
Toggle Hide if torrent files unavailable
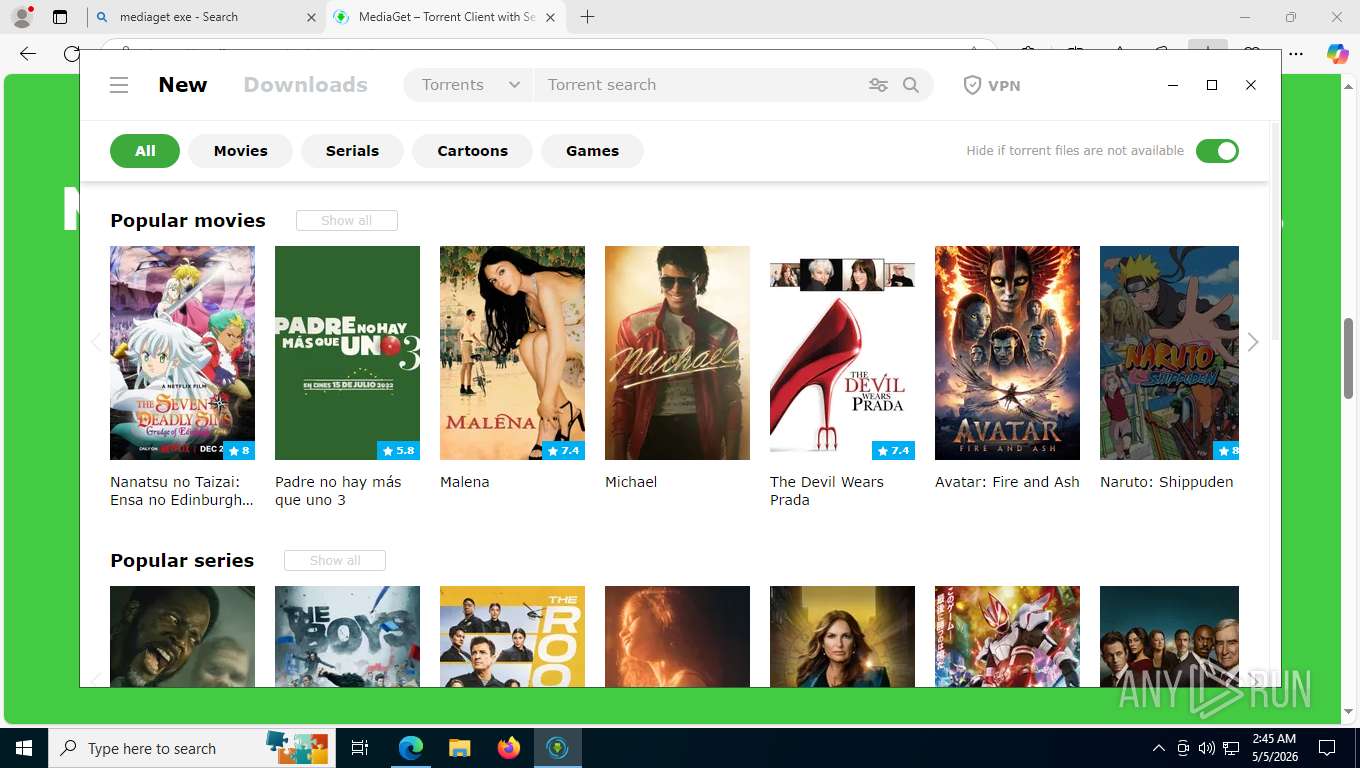click(x=1217, y=151)
